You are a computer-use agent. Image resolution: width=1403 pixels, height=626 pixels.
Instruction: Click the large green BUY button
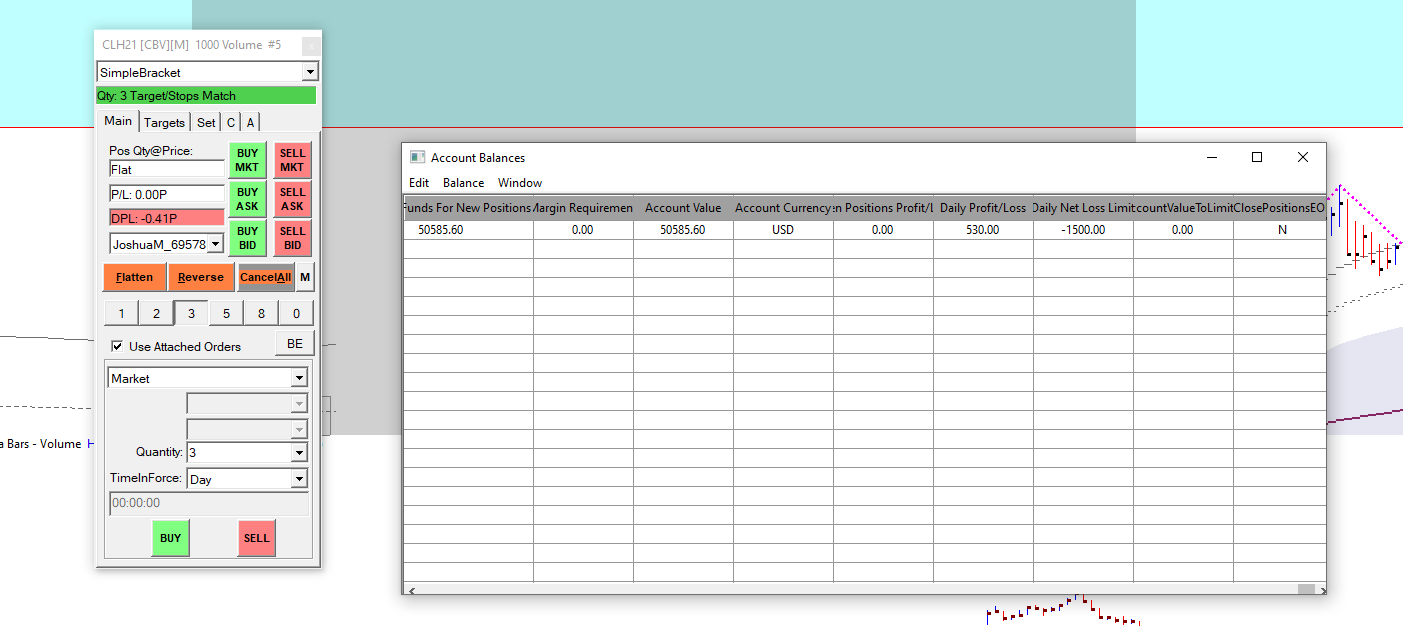pyautogui.click(x=171, y=538)
